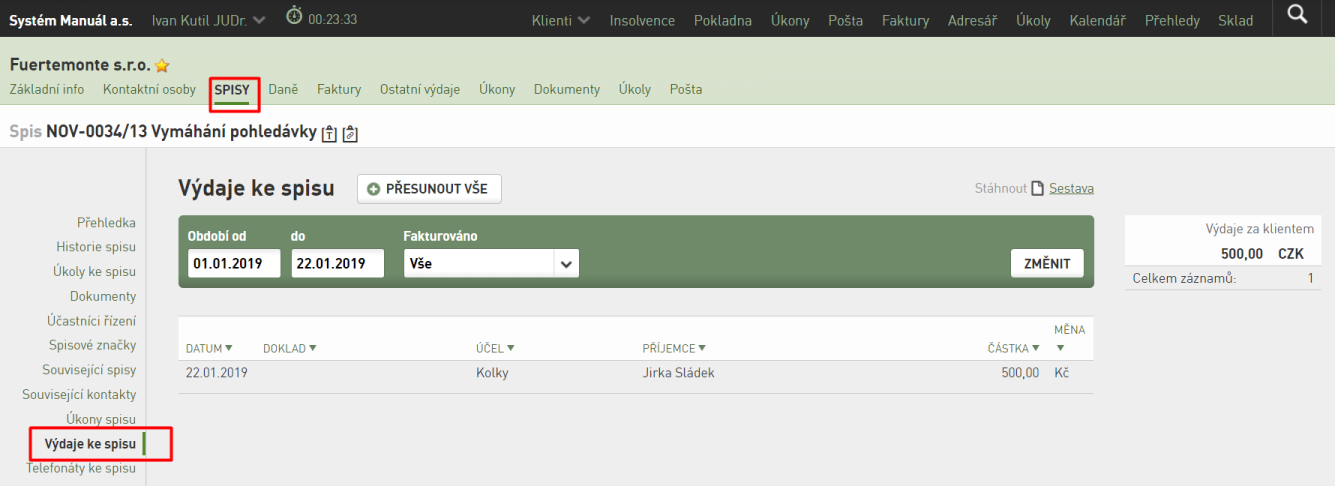Screen dimensions: 1335x486
Task: Sort table by Příjemce column
Action: [x=674, y=348]
